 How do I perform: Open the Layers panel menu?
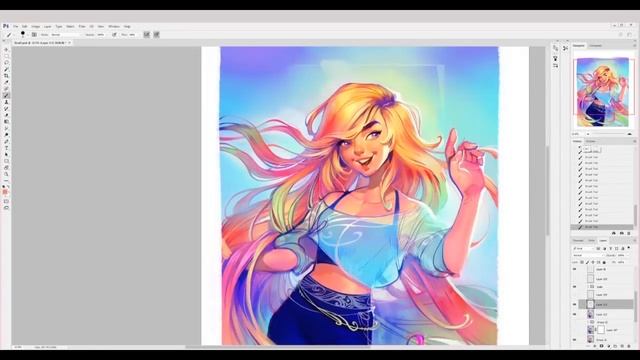click(634, 240)
